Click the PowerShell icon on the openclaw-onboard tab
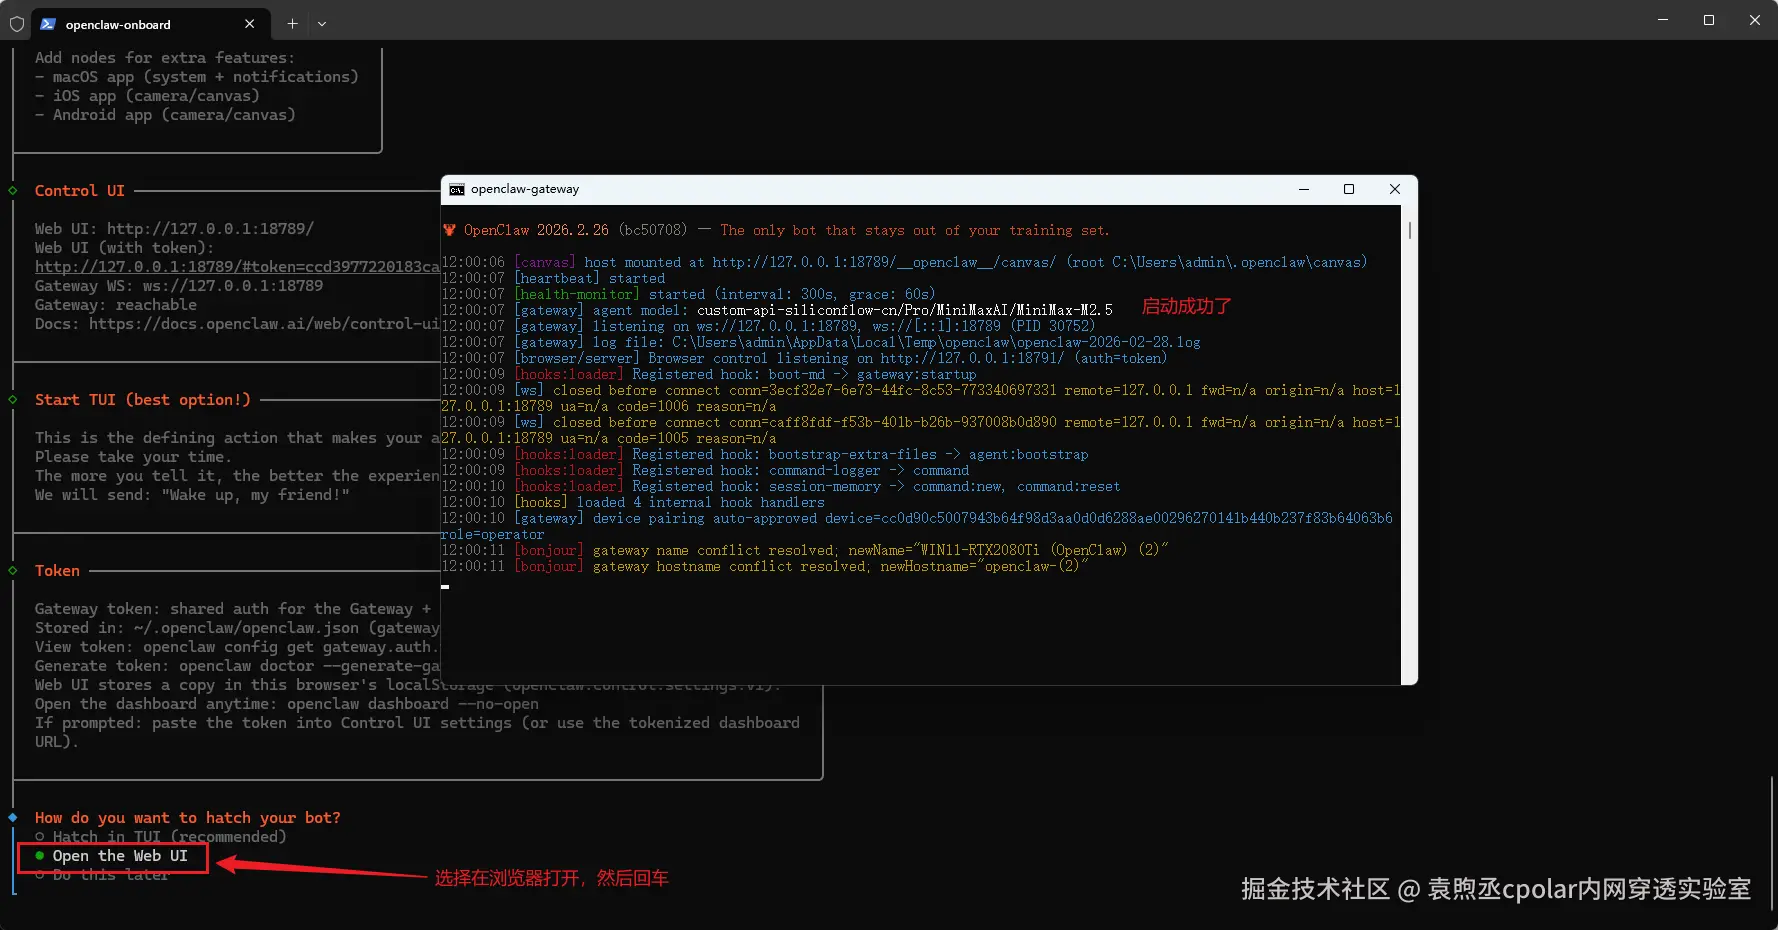 (x=48, y=24)
